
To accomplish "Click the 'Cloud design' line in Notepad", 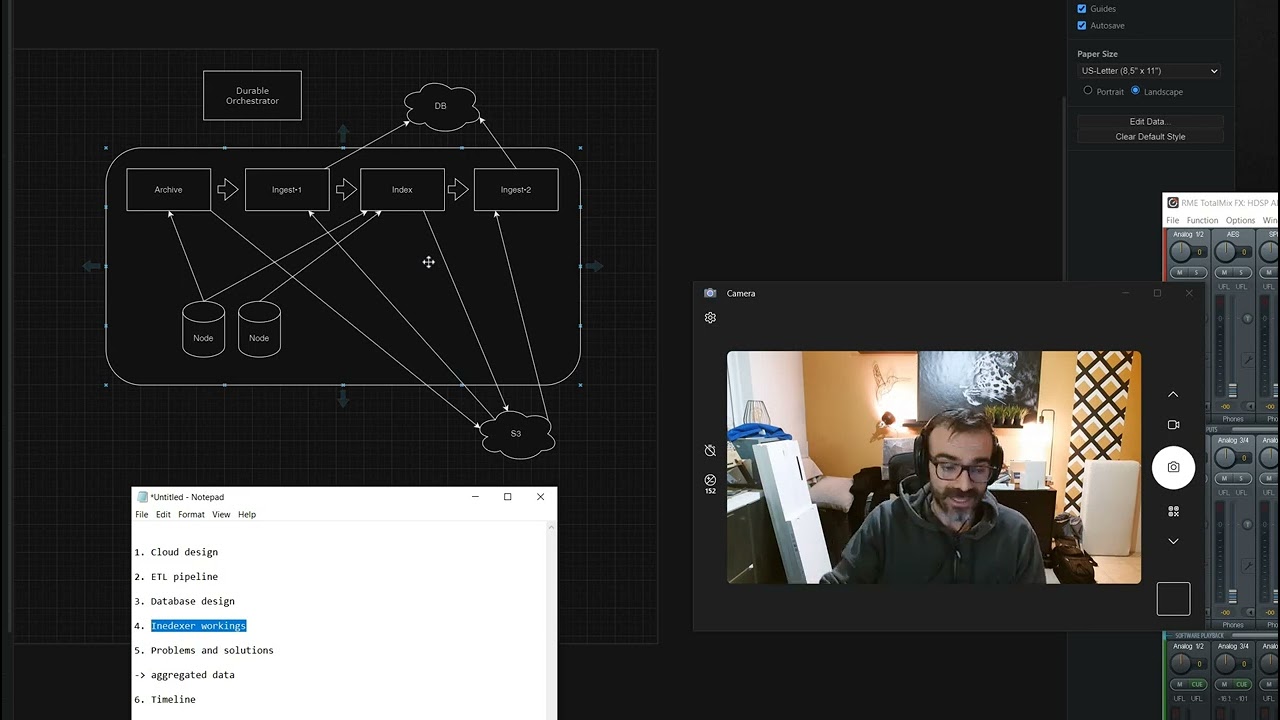I will [x=184, y=552].
